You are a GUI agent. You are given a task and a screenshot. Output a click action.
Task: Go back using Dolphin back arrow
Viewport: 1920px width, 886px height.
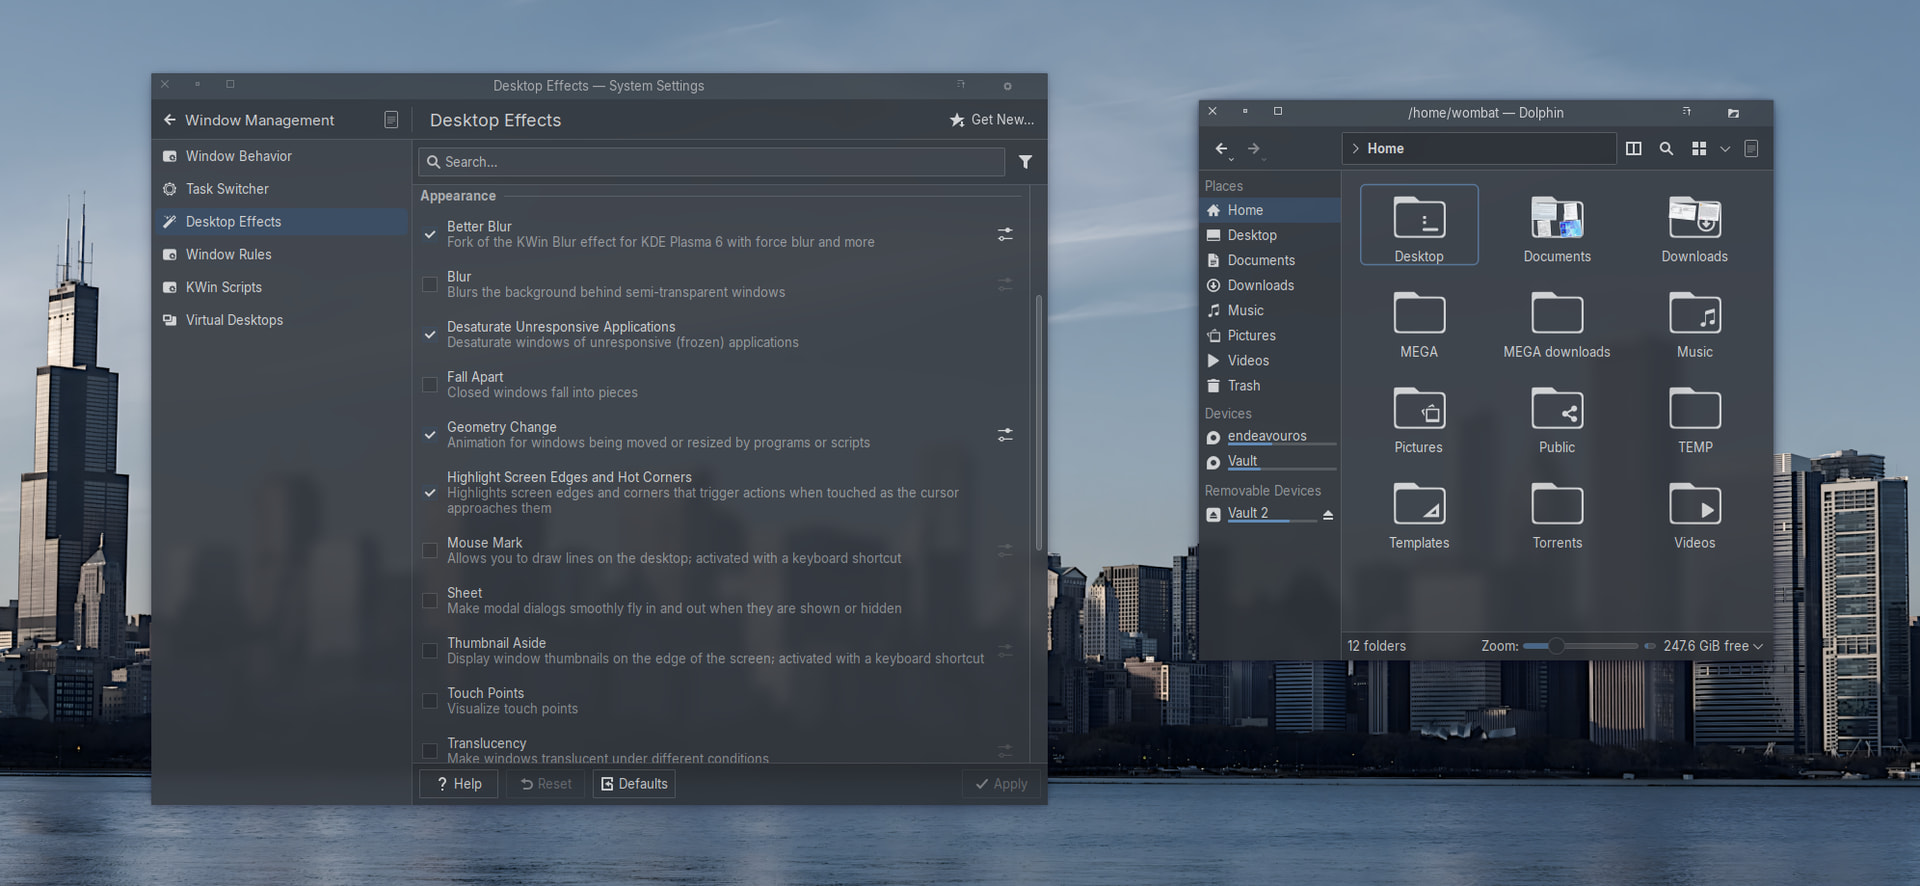[x=1221, y=149]
